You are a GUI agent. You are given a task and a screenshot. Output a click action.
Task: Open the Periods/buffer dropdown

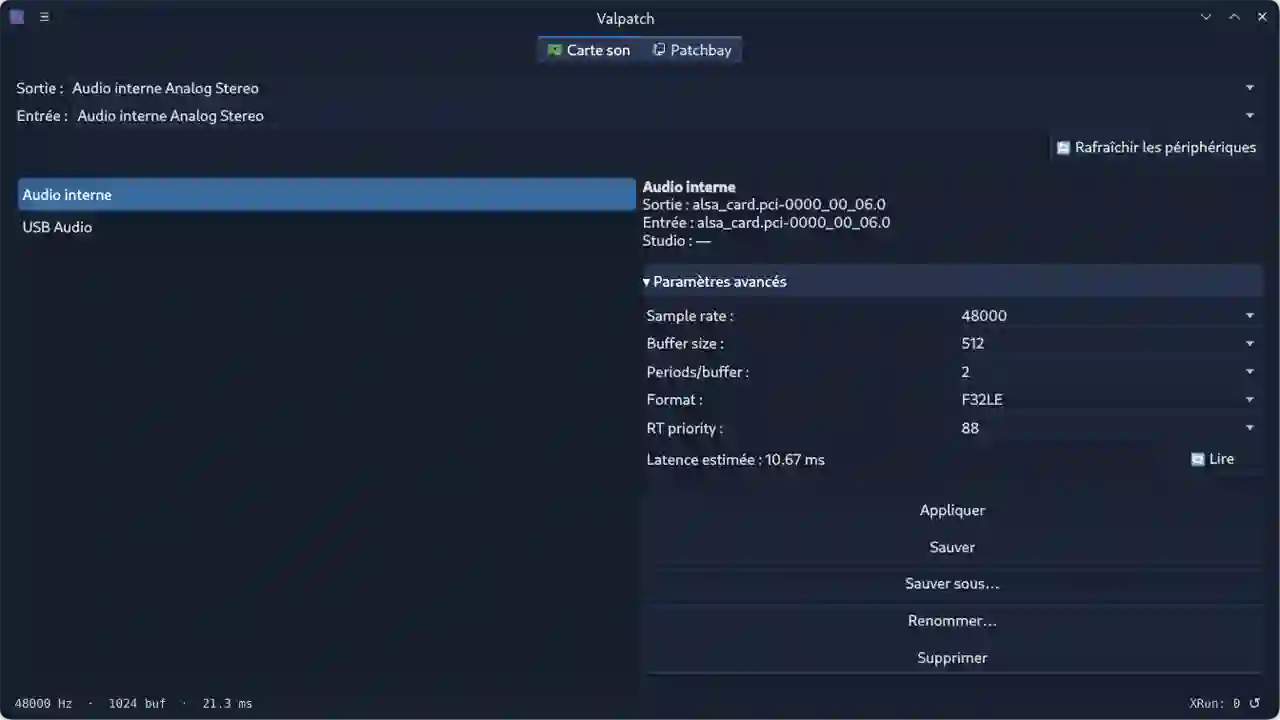(x=1108, y=372)
